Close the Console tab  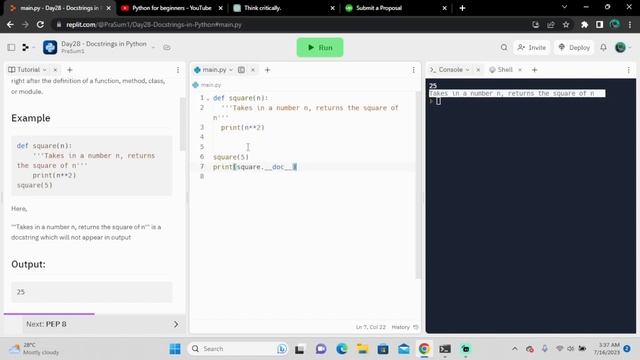point(478,70)
